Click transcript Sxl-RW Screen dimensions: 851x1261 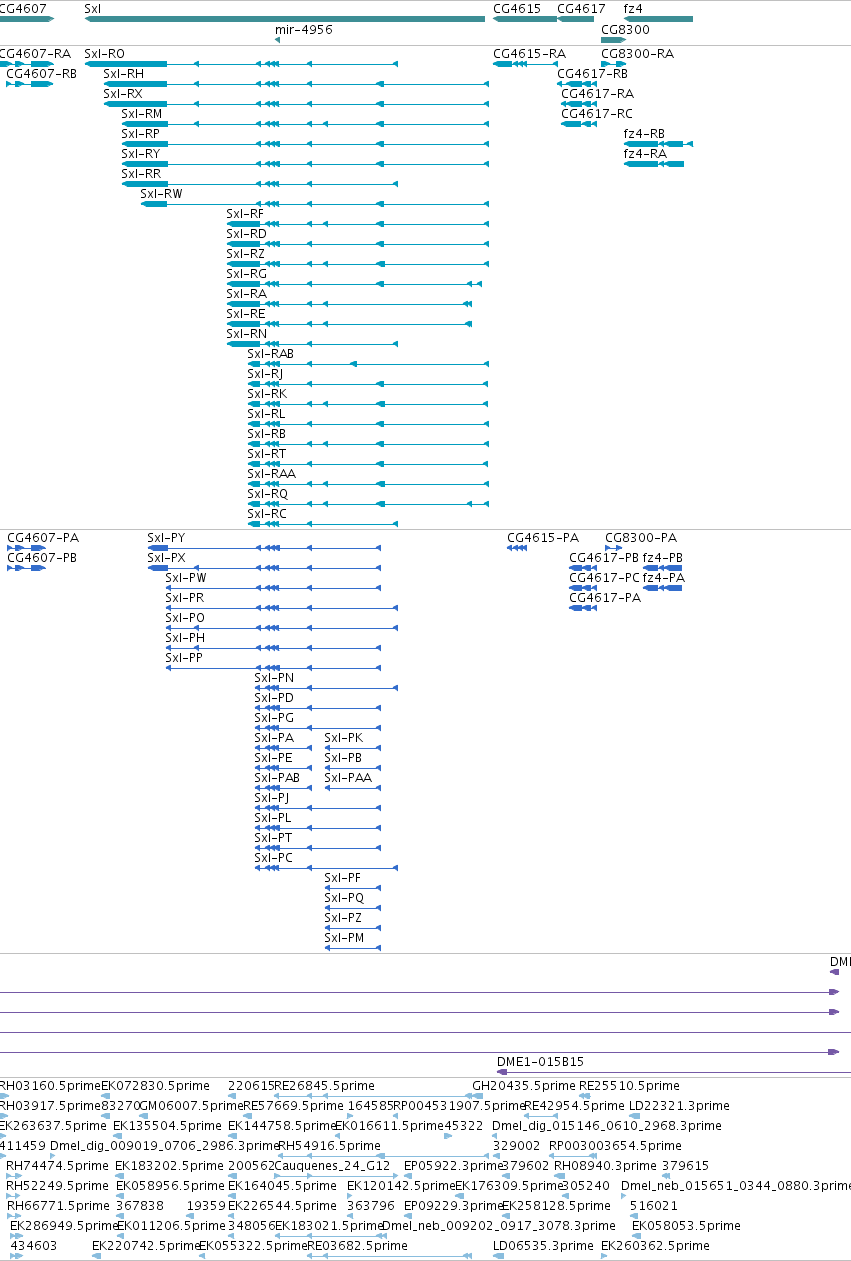pos(162,194)
